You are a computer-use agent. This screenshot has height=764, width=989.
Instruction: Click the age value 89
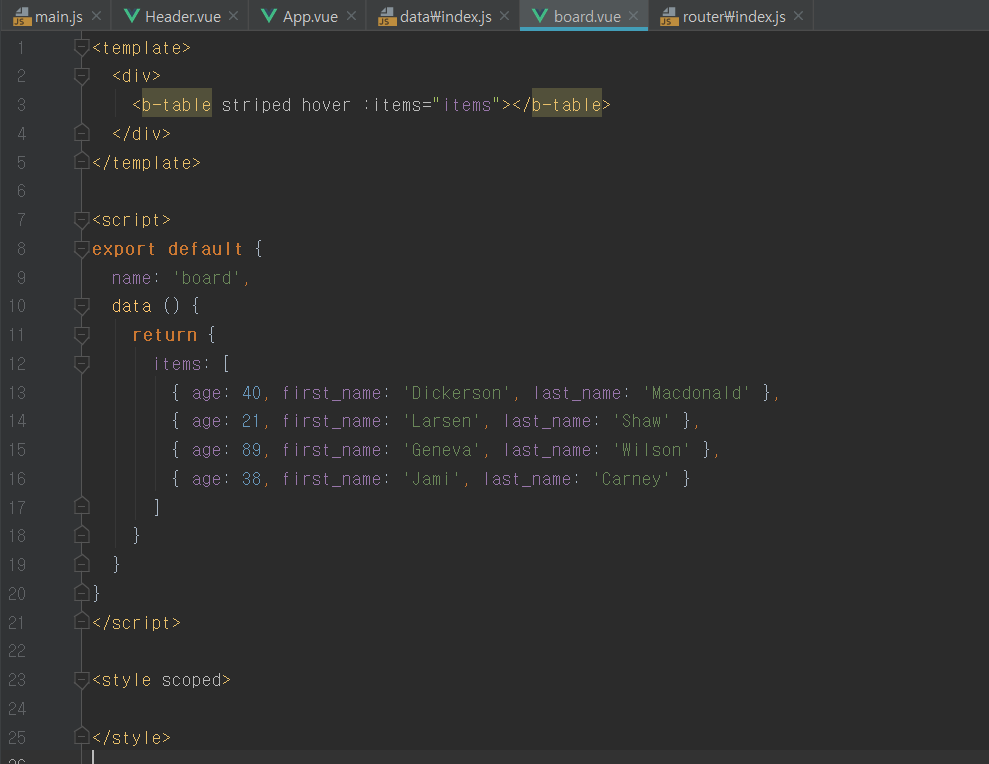[251, 450]
